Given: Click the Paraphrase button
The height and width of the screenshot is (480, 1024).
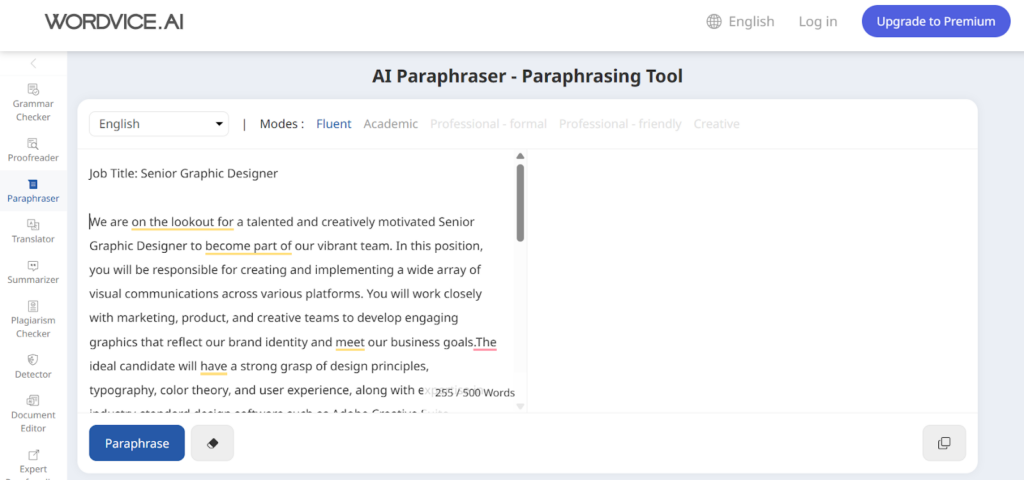Looking at the screenshot, I should (x=137, y=443).
